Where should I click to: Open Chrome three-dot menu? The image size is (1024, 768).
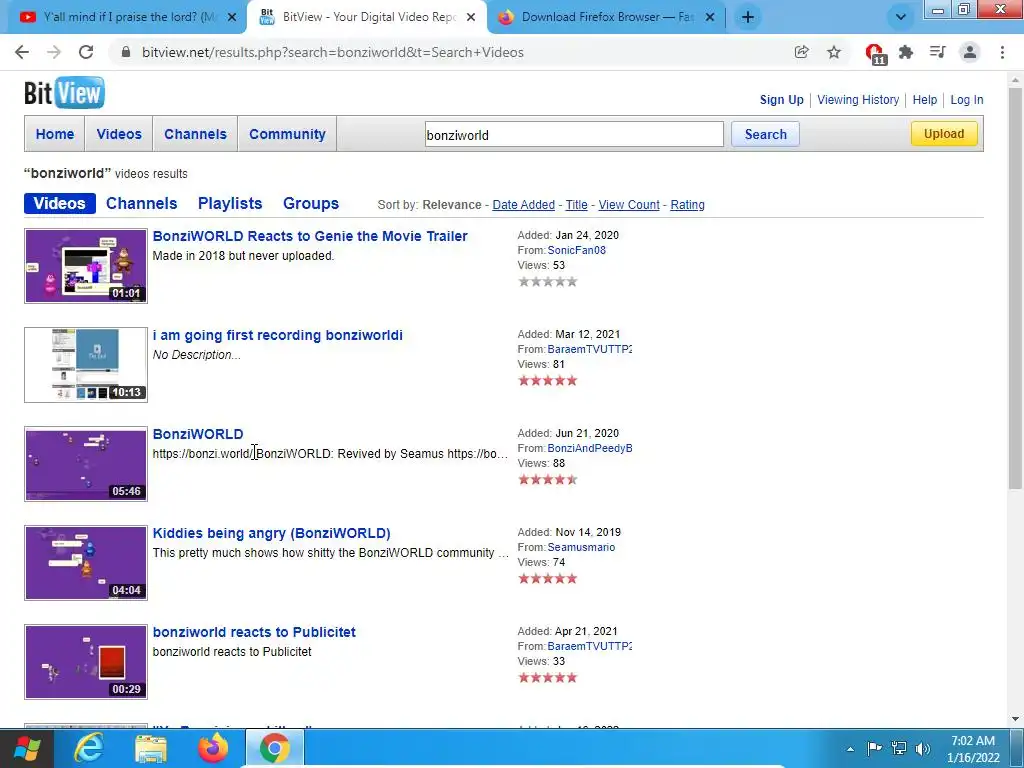1002,52
